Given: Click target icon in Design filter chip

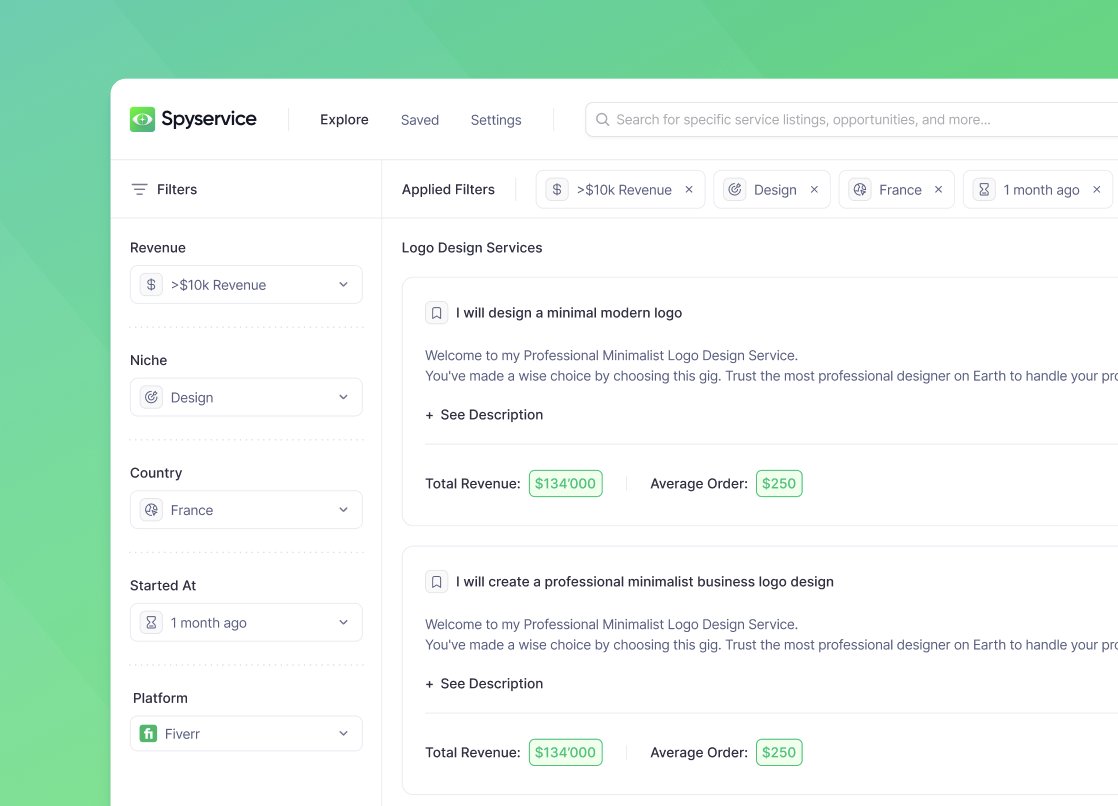Looking at the screenshot, I should click(734, 189).
